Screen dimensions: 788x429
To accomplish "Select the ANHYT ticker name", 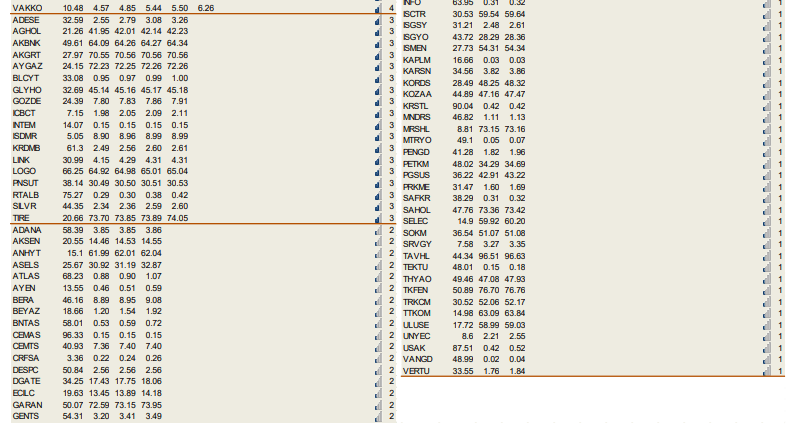I will click(x=27, y=253).
